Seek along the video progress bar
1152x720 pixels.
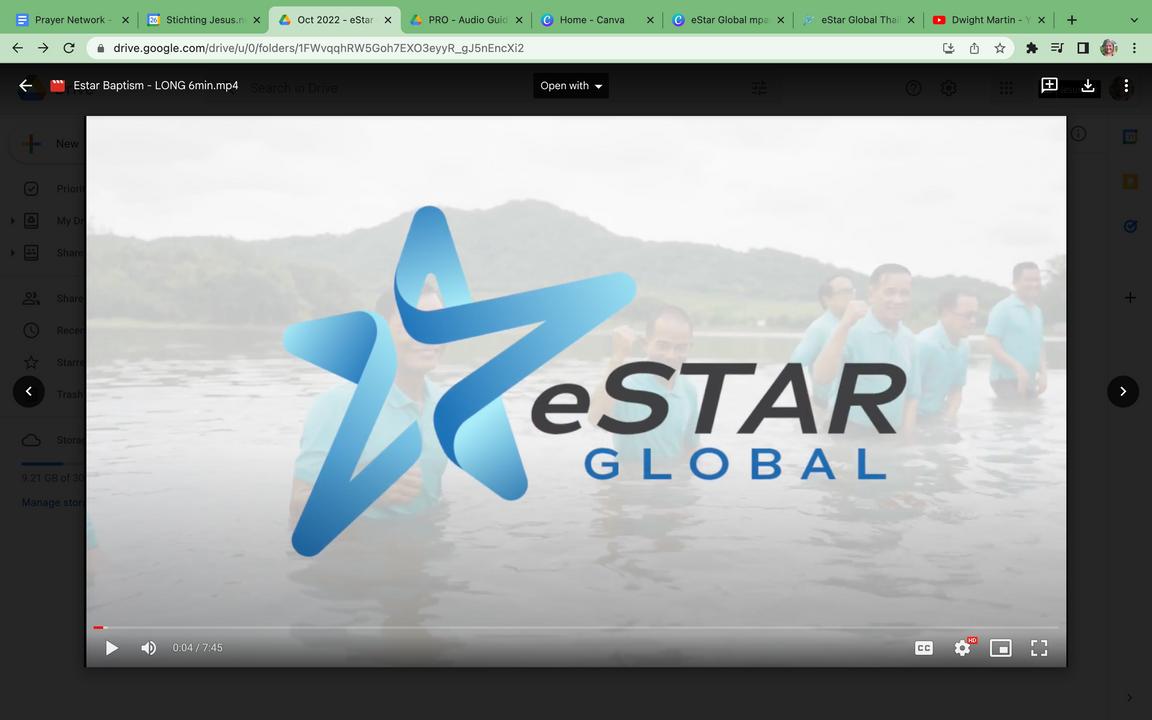(x=576, y=627)
